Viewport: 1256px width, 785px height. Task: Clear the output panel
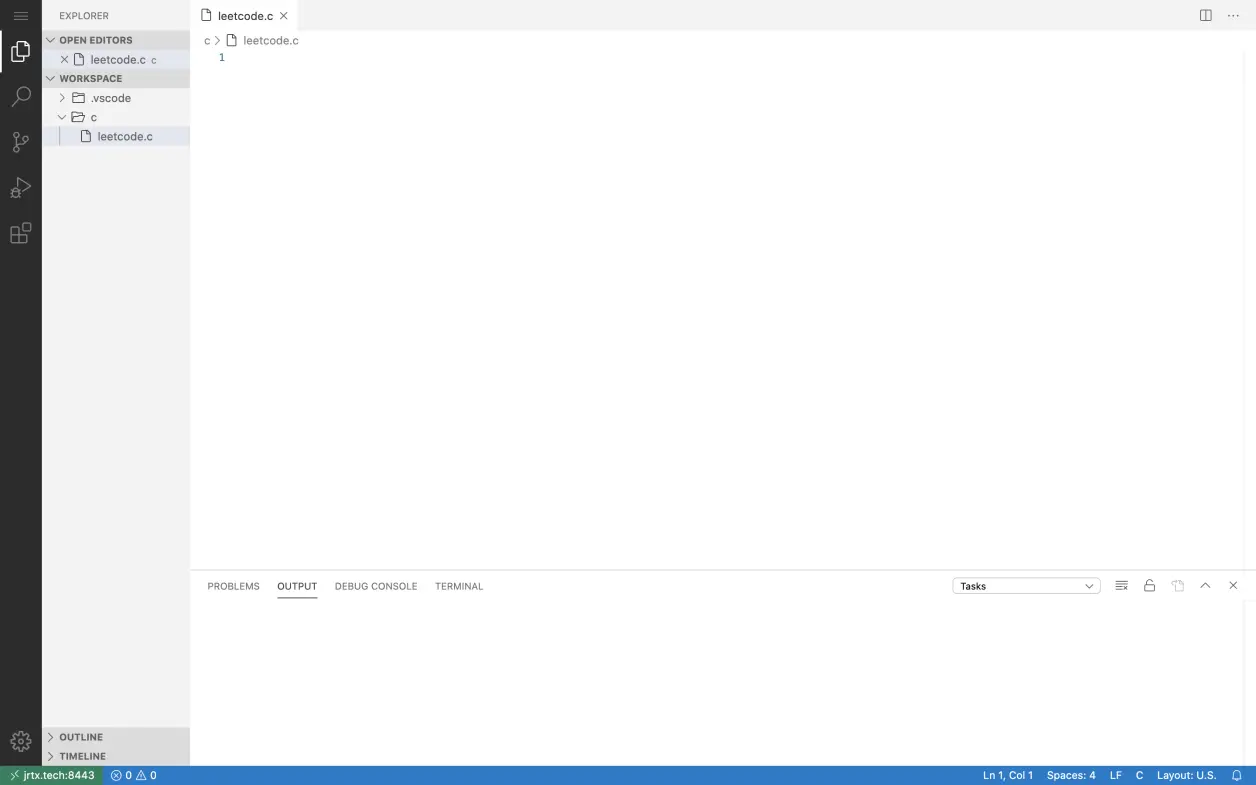[x=1121, y=586]
